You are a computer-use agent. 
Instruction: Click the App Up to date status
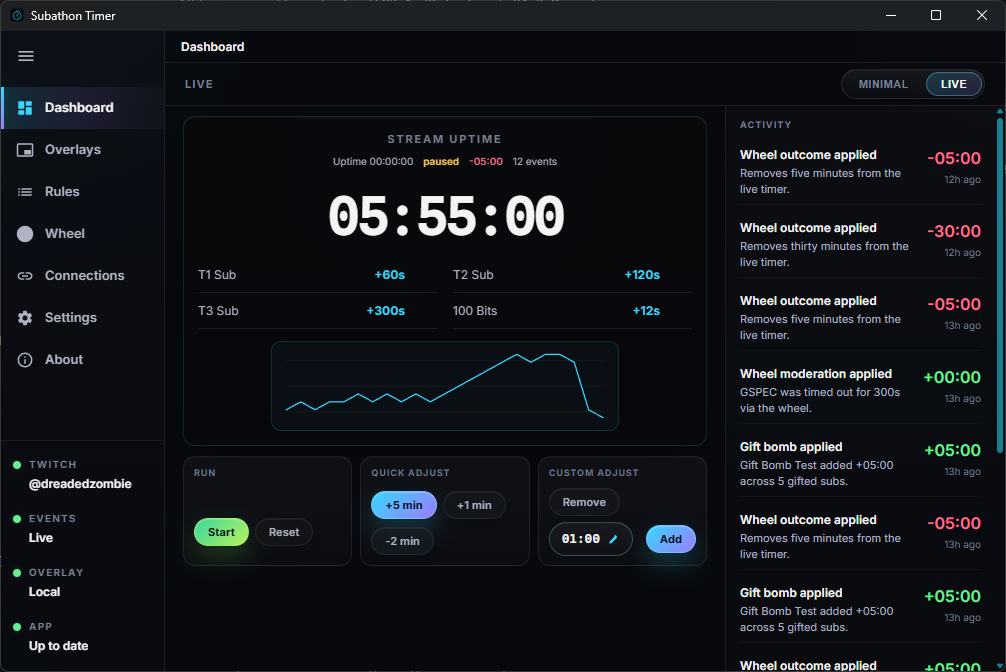[58, 646]
